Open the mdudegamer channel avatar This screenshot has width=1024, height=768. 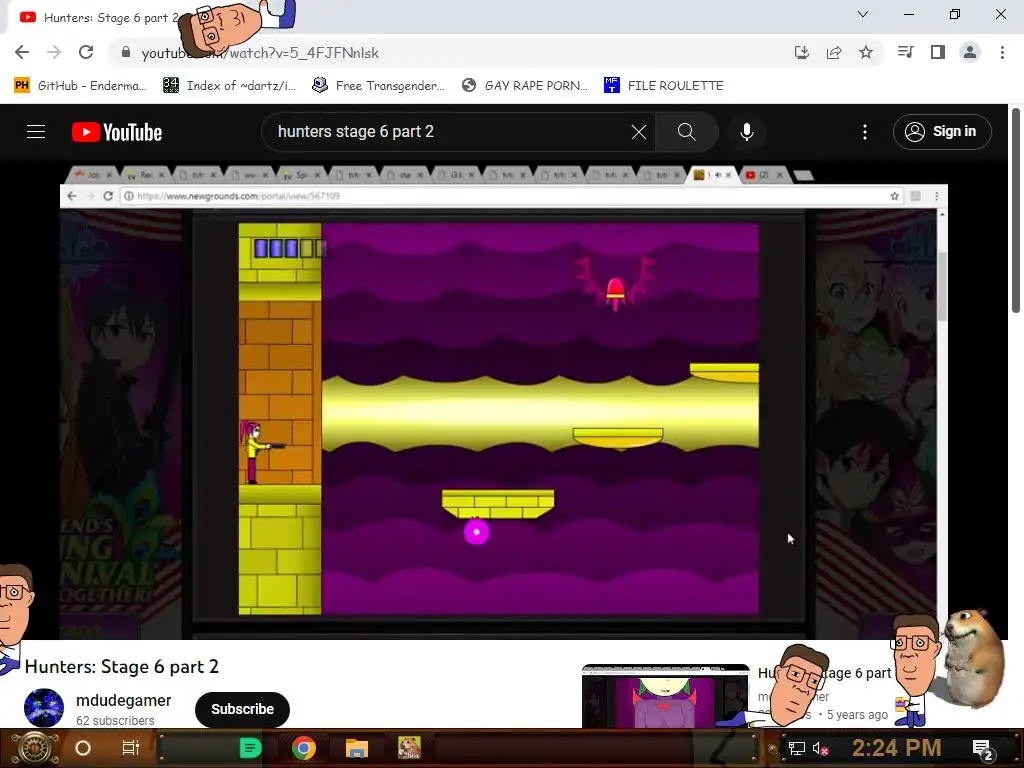(x=44, y=707)
